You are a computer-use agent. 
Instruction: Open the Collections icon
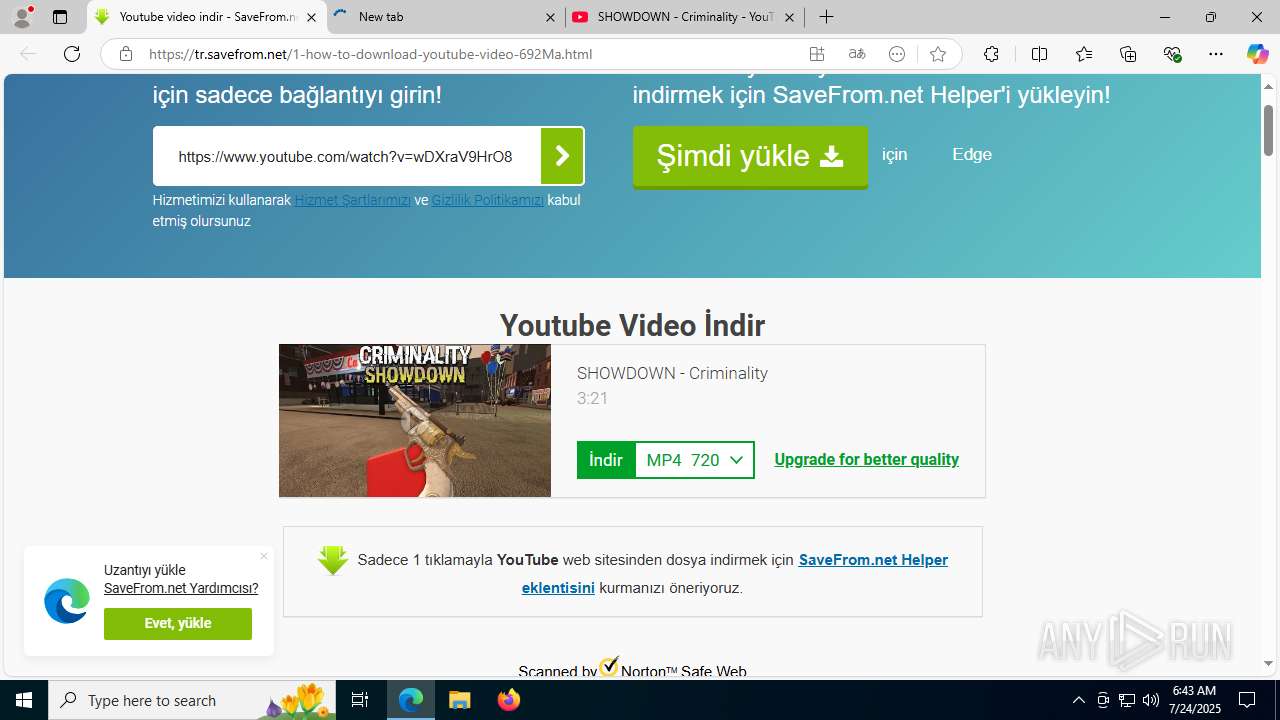click(1128, 54)
